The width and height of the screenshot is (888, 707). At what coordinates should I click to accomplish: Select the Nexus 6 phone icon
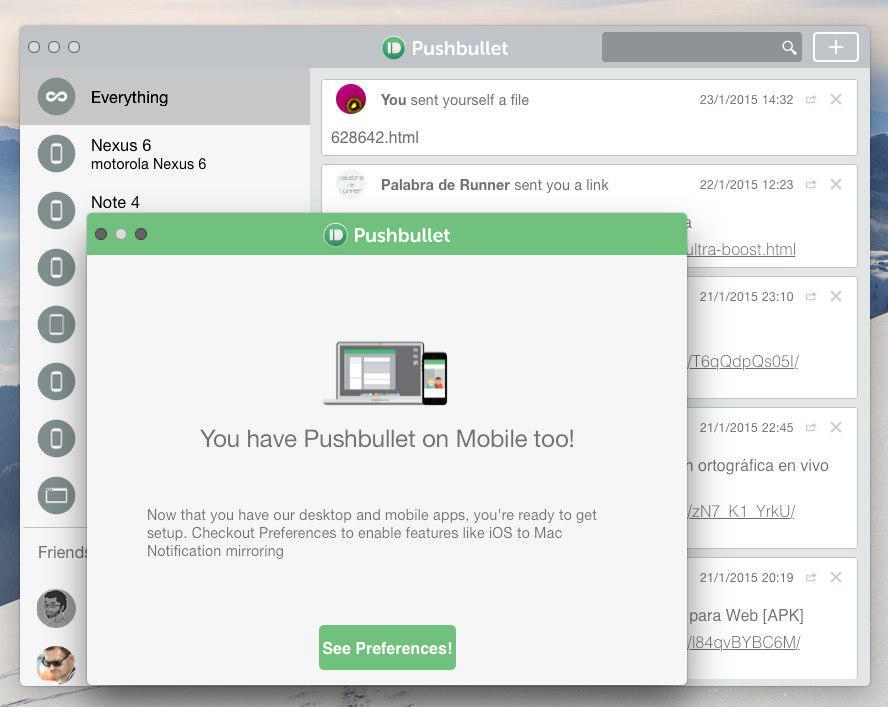(x=56, y=153)
